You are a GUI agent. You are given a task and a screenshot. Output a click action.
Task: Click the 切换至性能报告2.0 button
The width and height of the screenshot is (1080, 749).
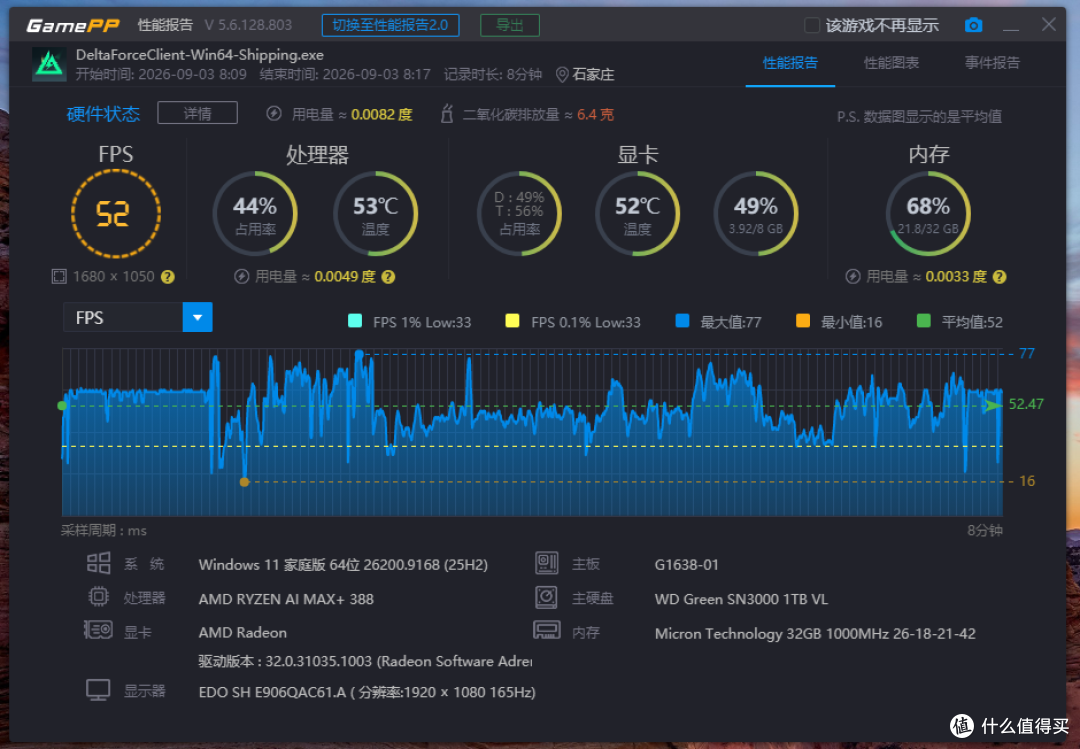click(x=391, y=25)
